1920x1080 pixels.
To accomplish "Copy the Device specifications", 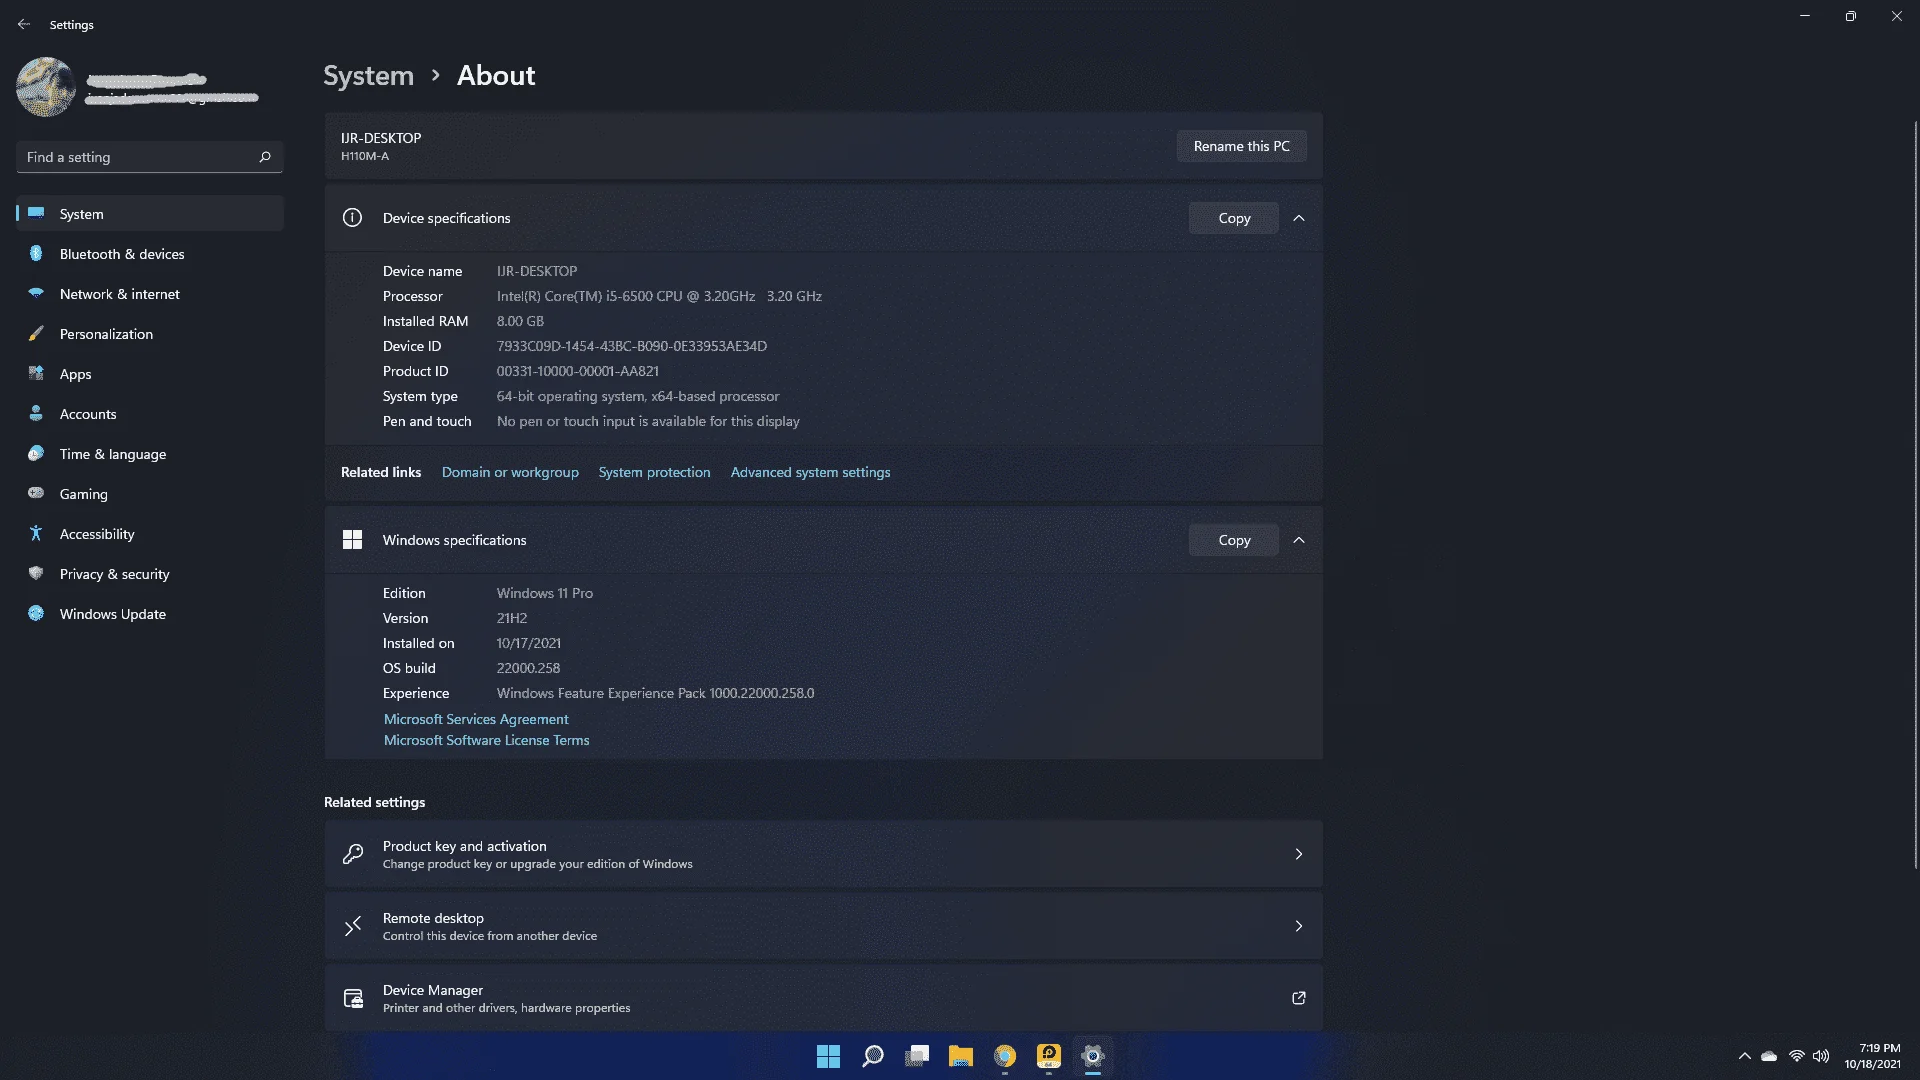I will click(x=1234, y=218).
